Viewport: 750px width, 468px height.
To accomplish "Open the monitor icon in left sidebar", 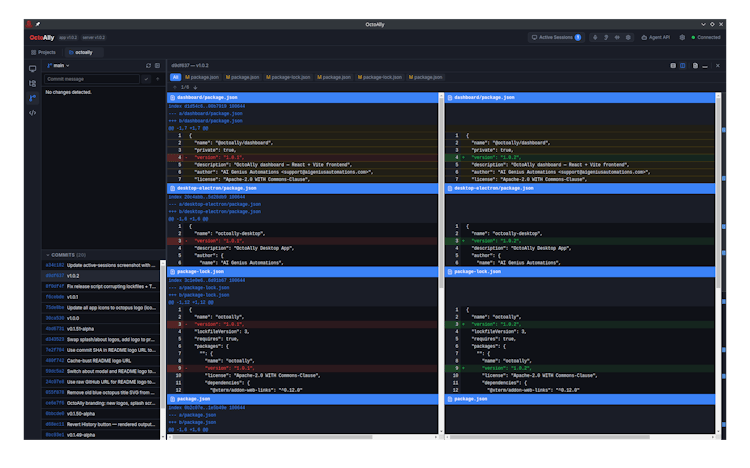I will (x=32, y=69).
